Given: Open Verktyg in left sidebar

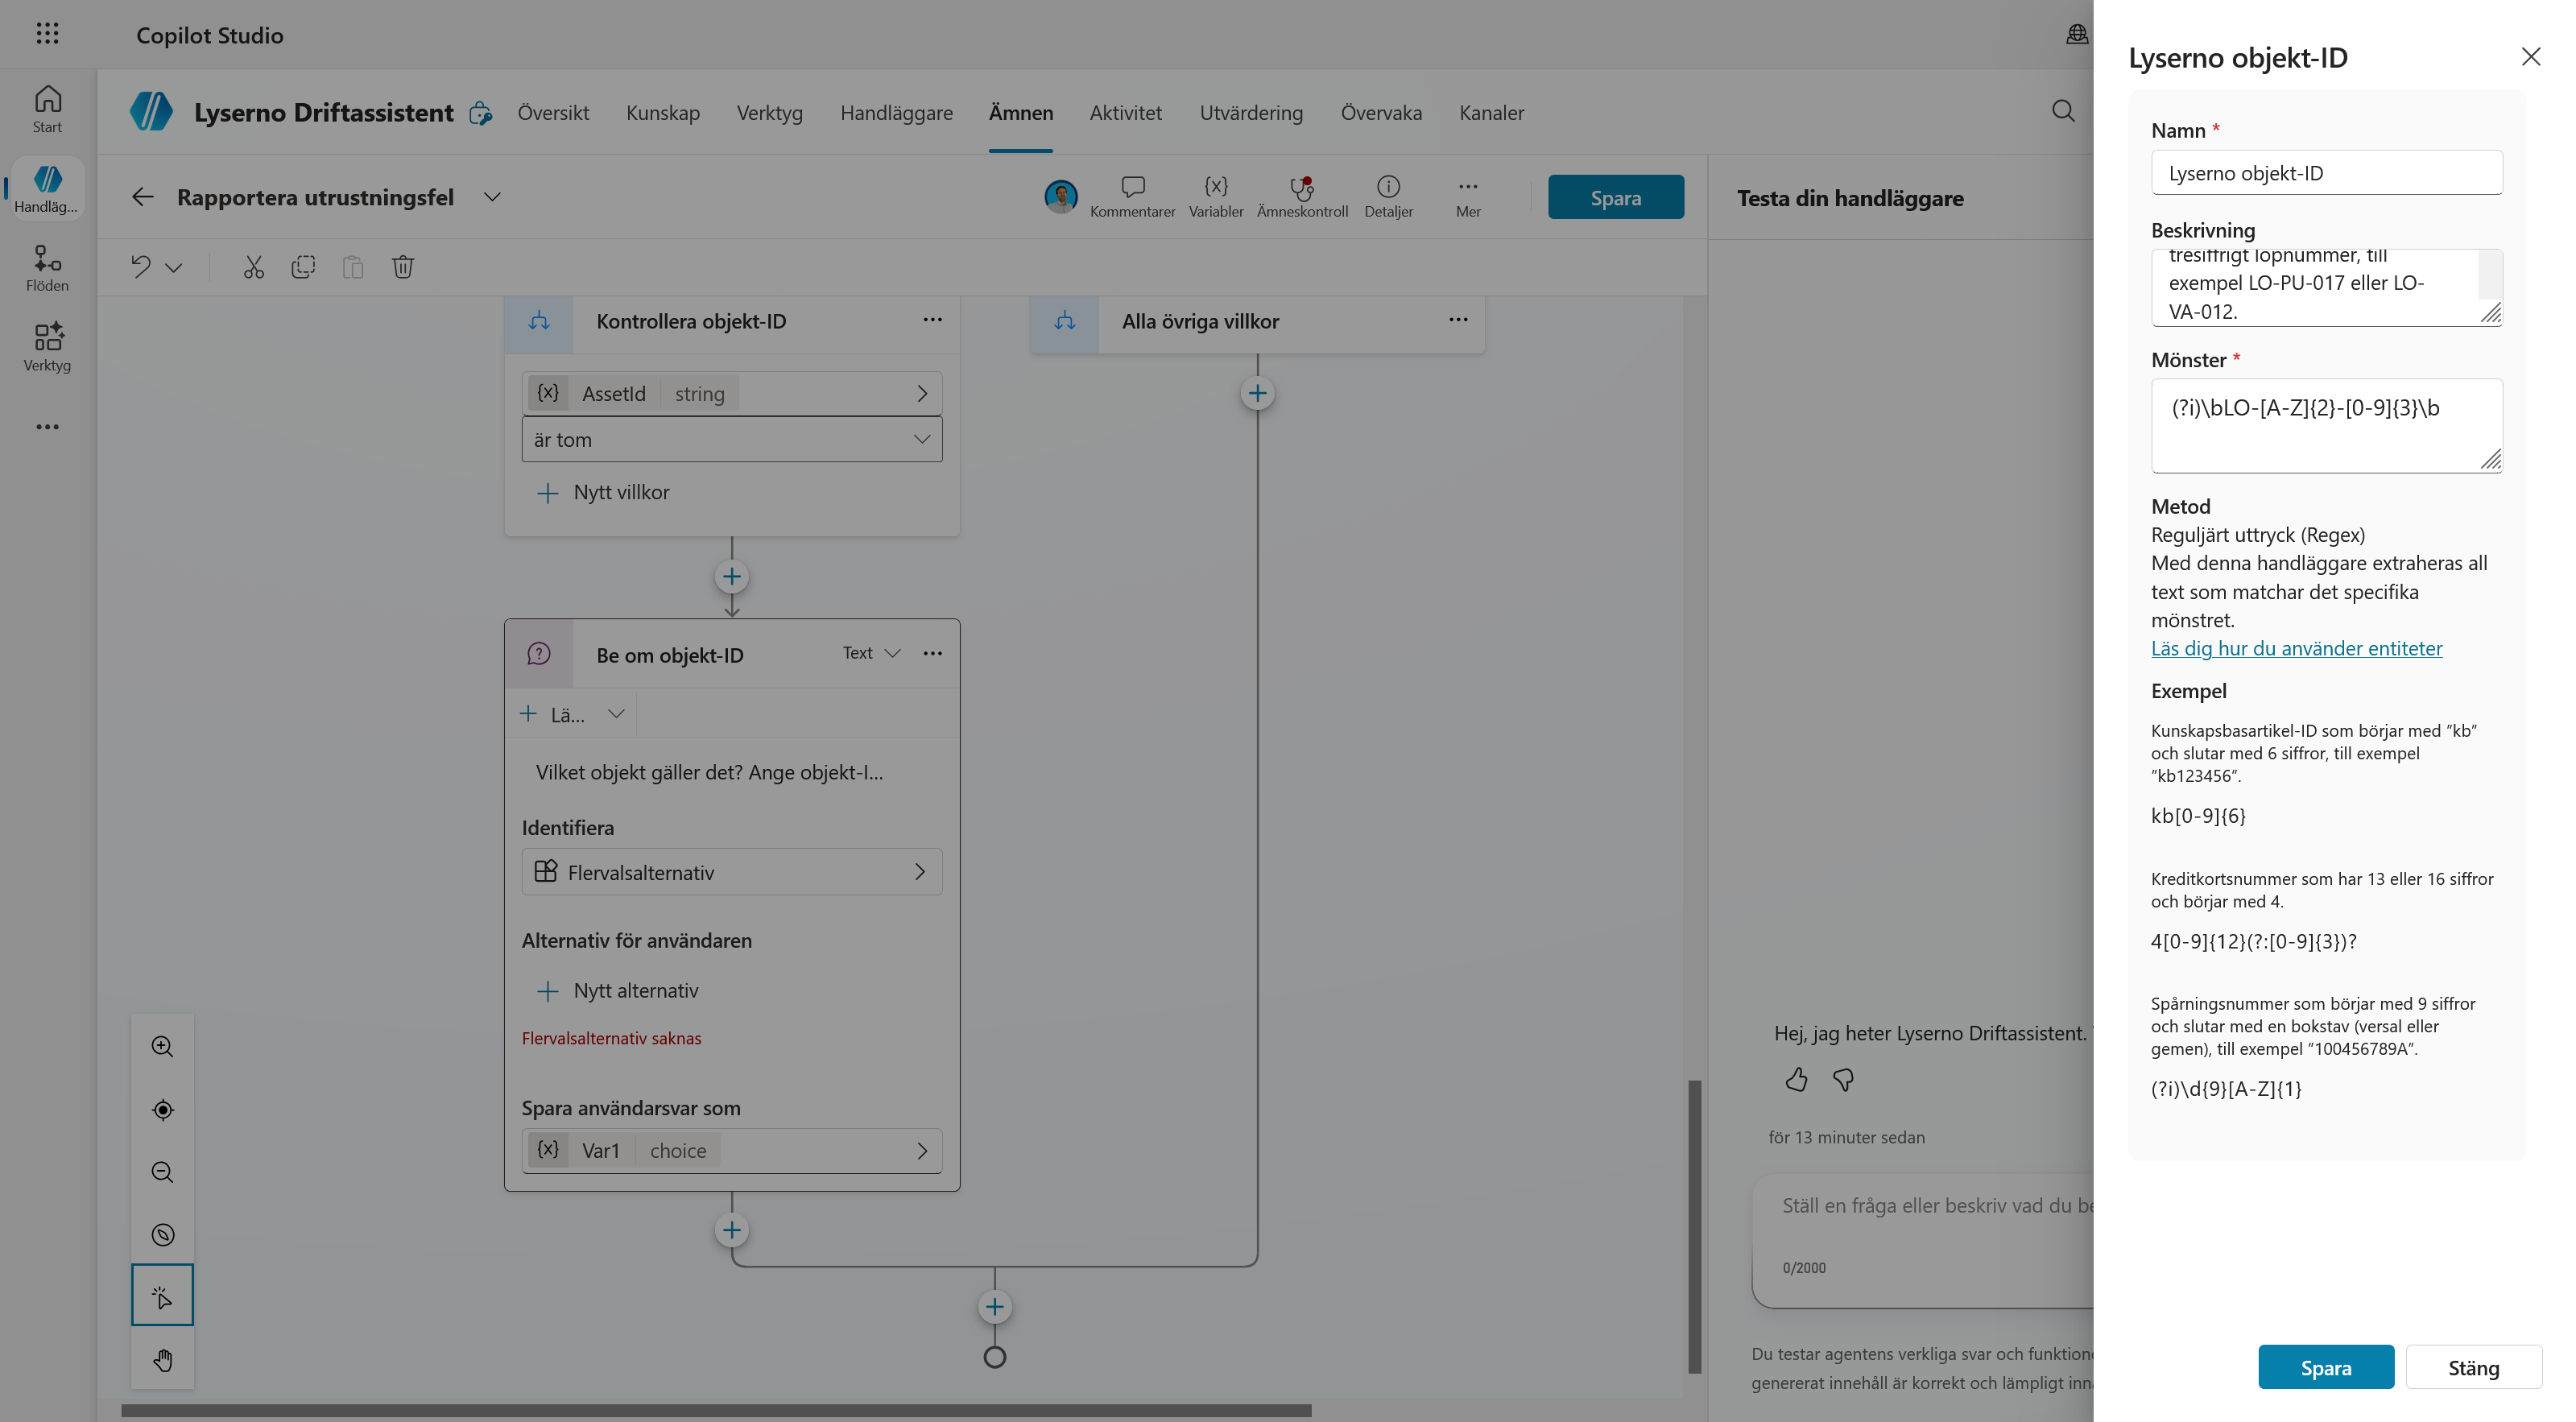Looking at the screenshot, I should pos(47,347).
